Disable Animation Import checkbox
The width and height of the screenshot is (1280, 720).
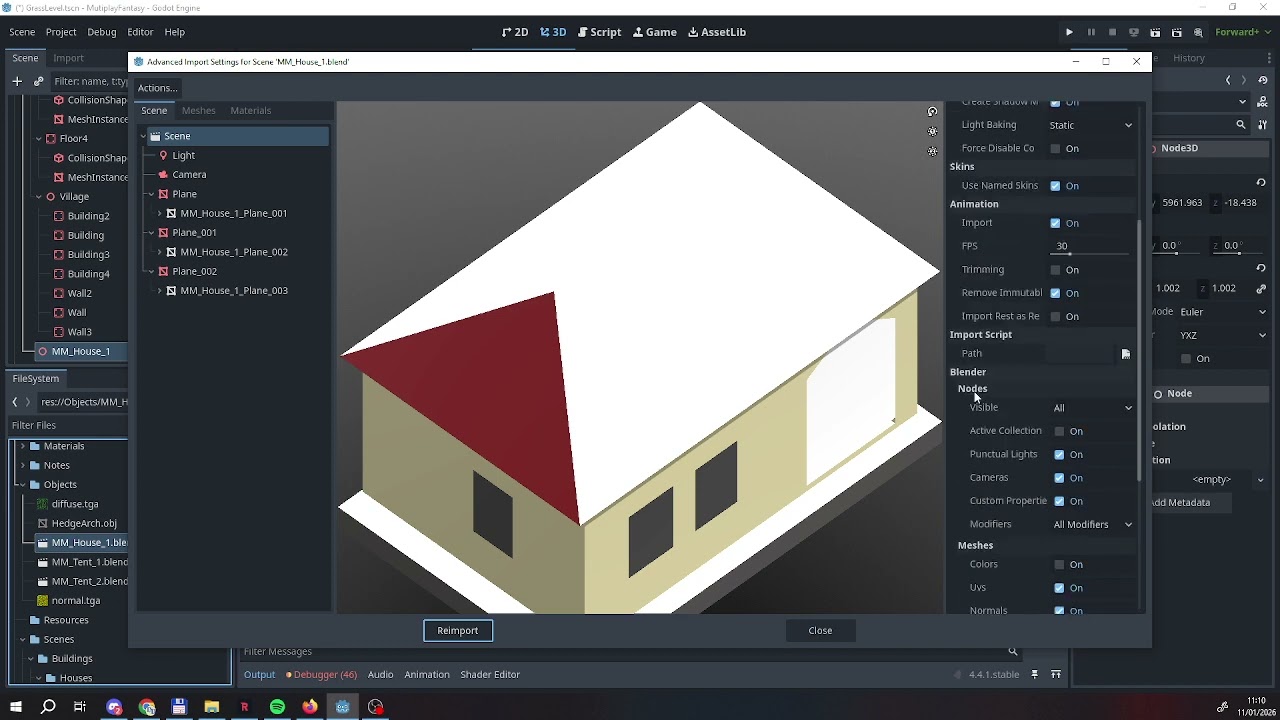tap(1055, 223)
